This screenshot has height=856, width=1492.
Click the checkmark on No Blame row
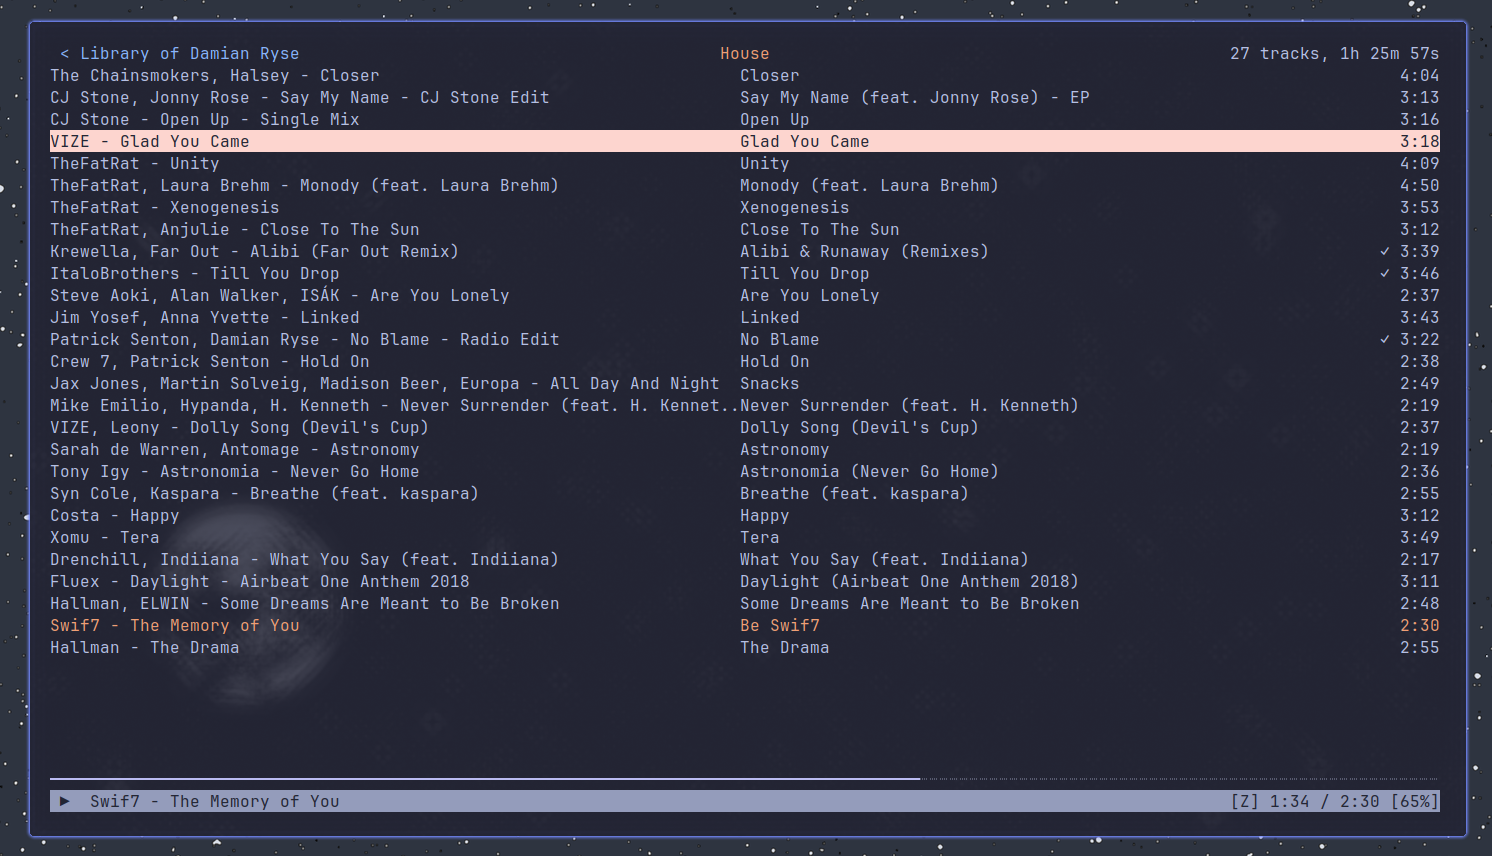tap(1385, 339)
